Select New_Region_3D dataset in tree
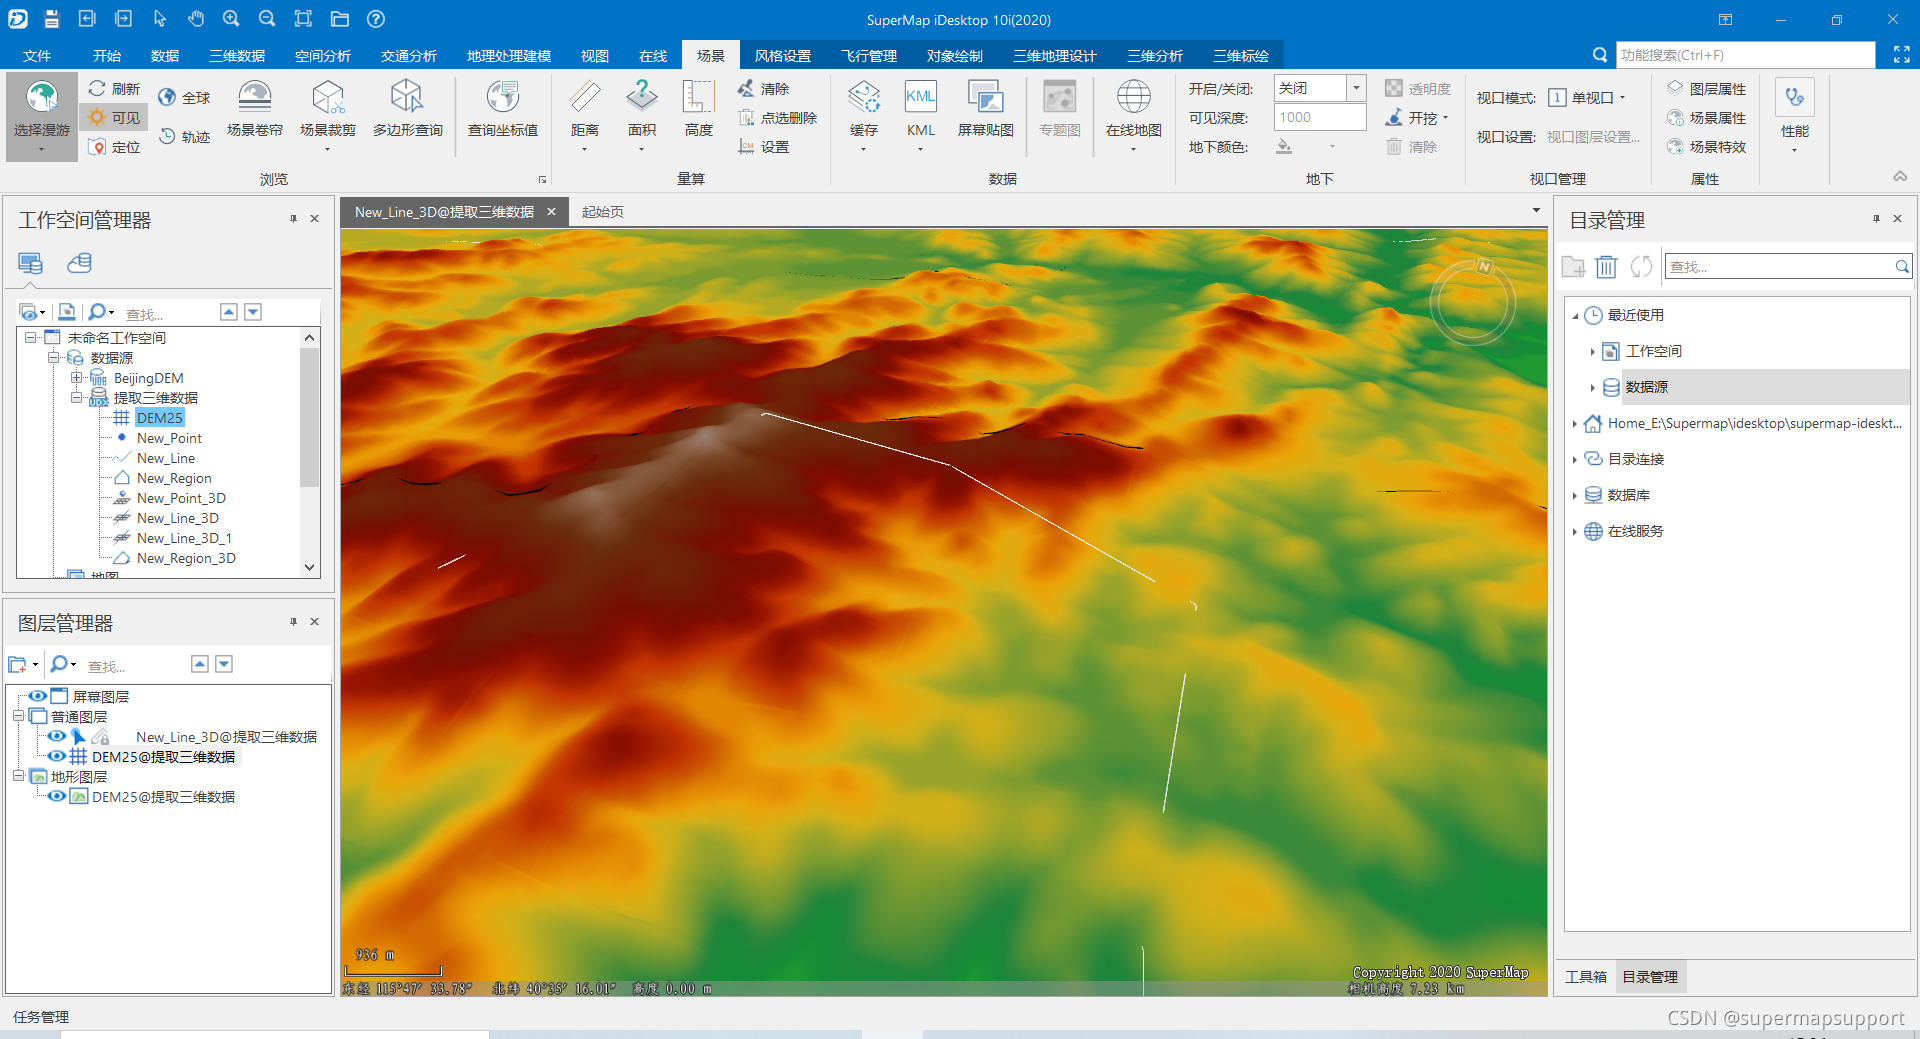This screenshot has height=1039, width=1920. pos(186,558)
